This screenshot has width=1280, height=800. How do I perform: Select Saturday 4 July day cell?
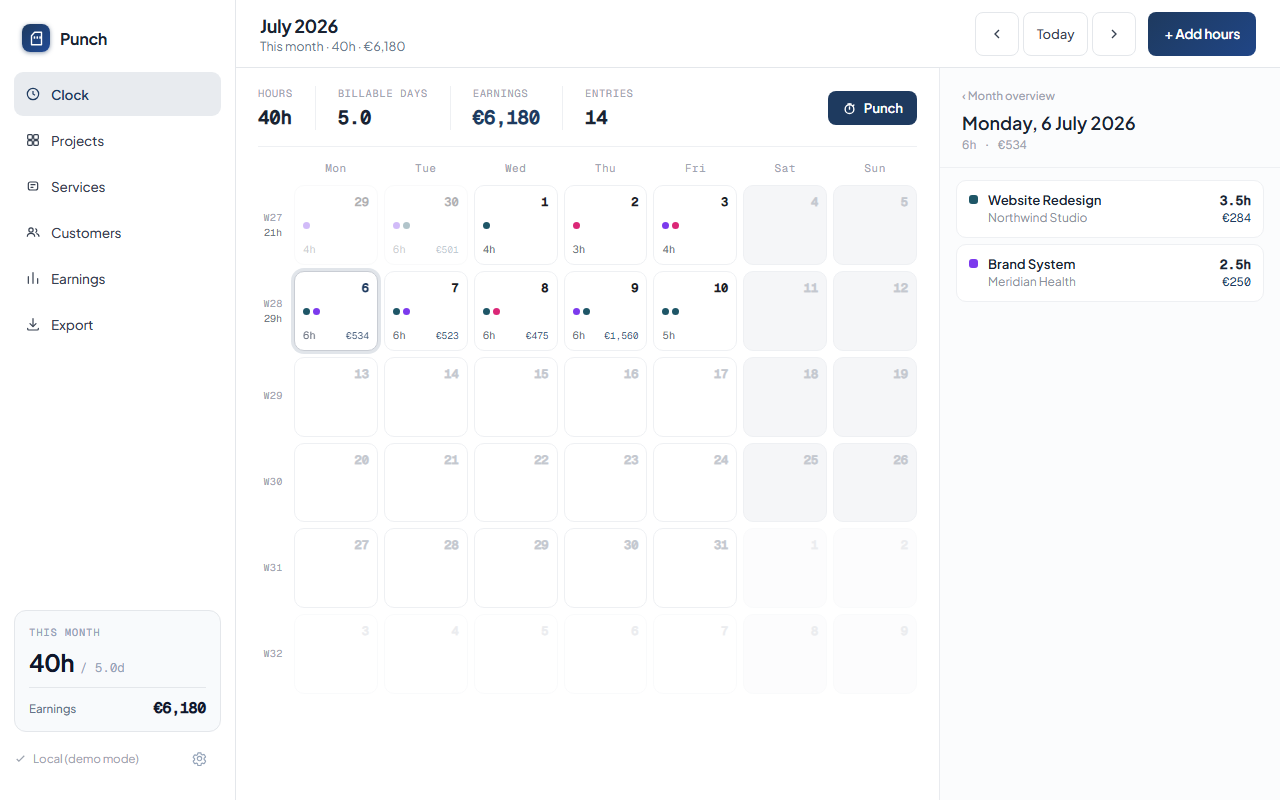click(785, 225)
